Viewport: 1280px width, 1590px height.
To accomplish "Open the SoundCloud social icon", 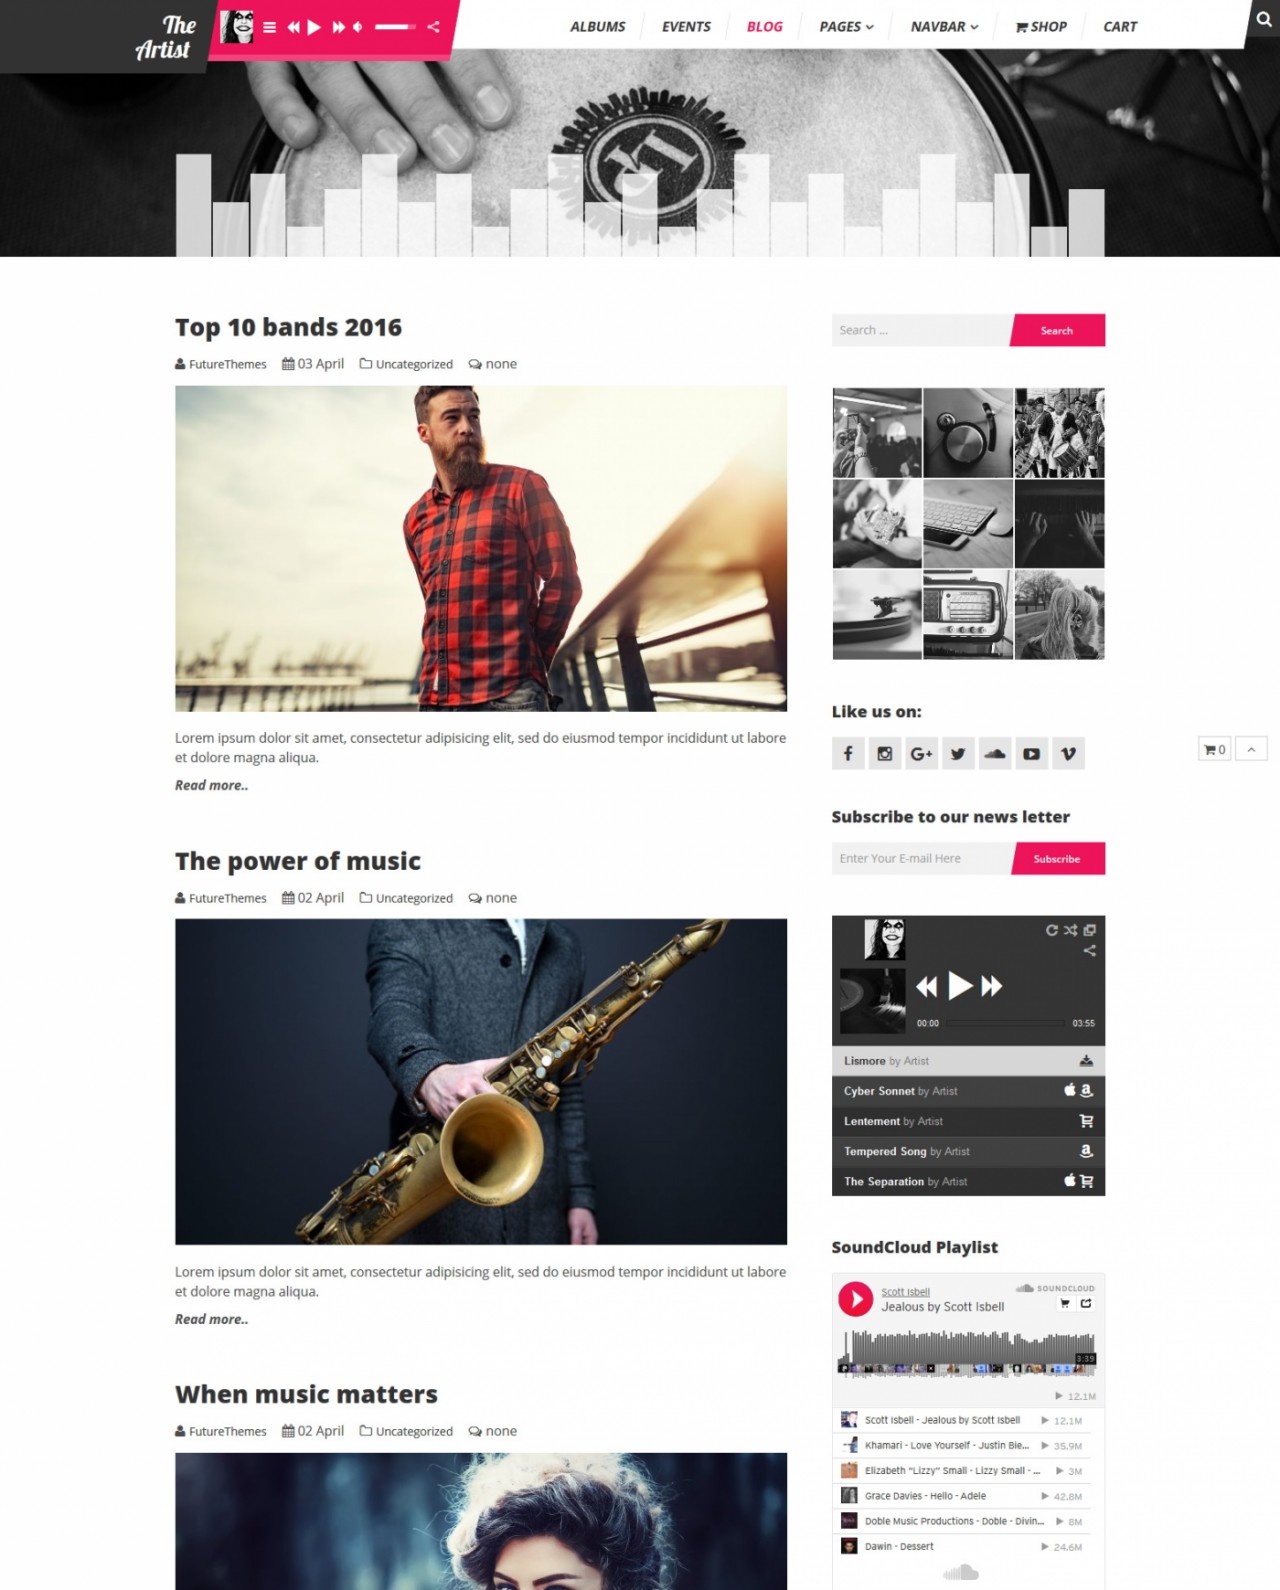I will [995, 753].
